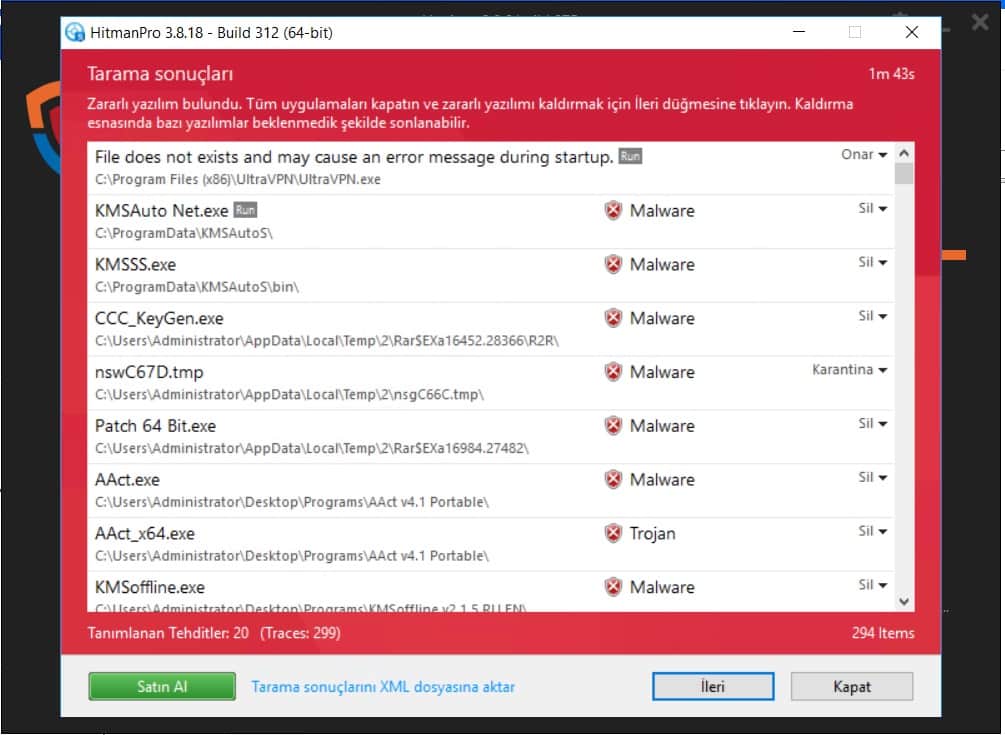Select the CCC_KeyGen.exe file name
This screenshot has width=1005, height=735.
[x=159, y=318]
